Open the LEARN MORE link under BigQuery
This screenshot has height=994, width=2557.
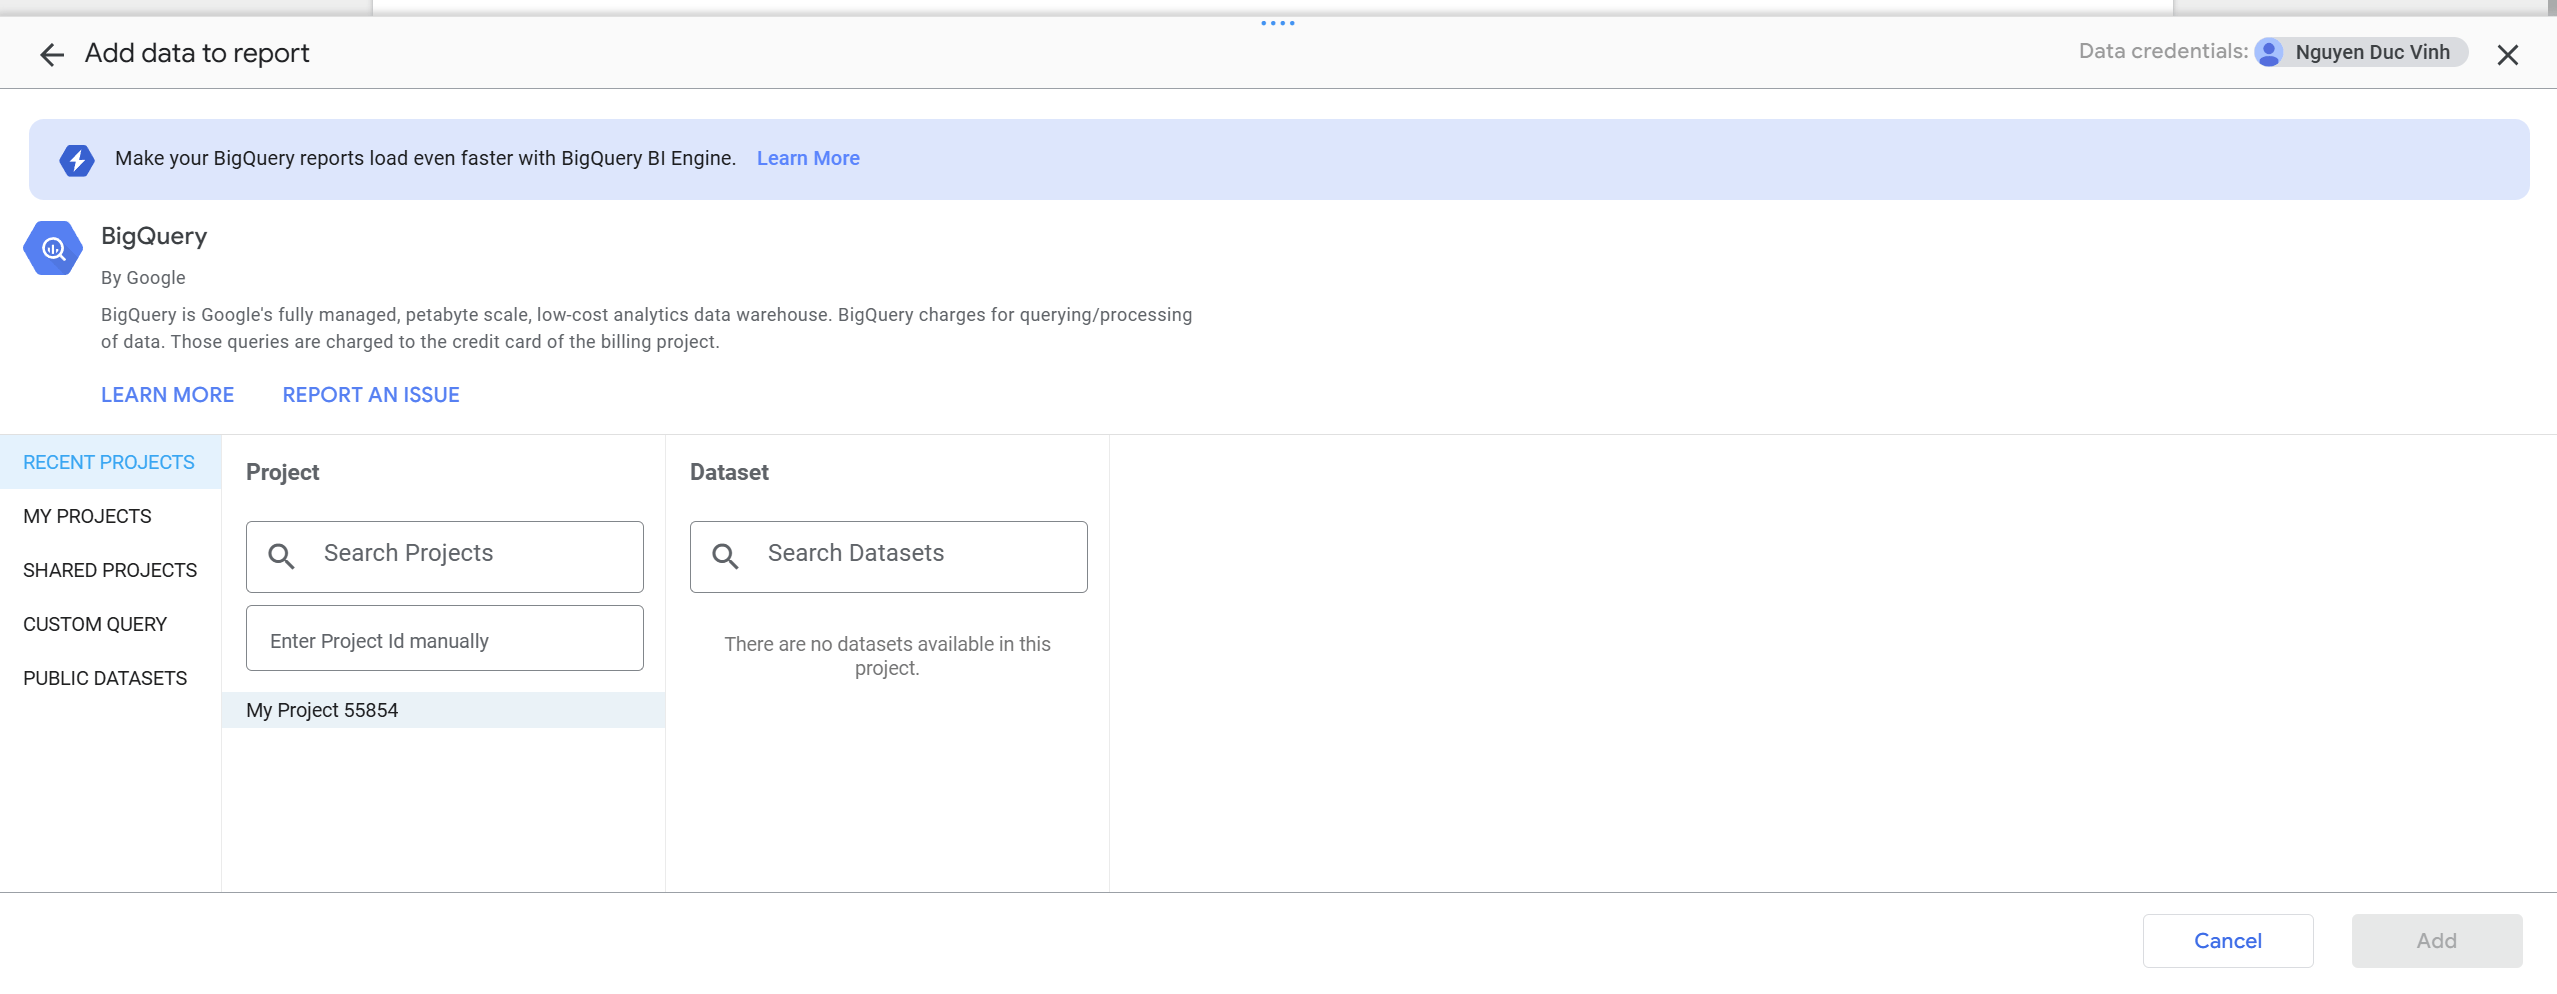pos(167,395)
